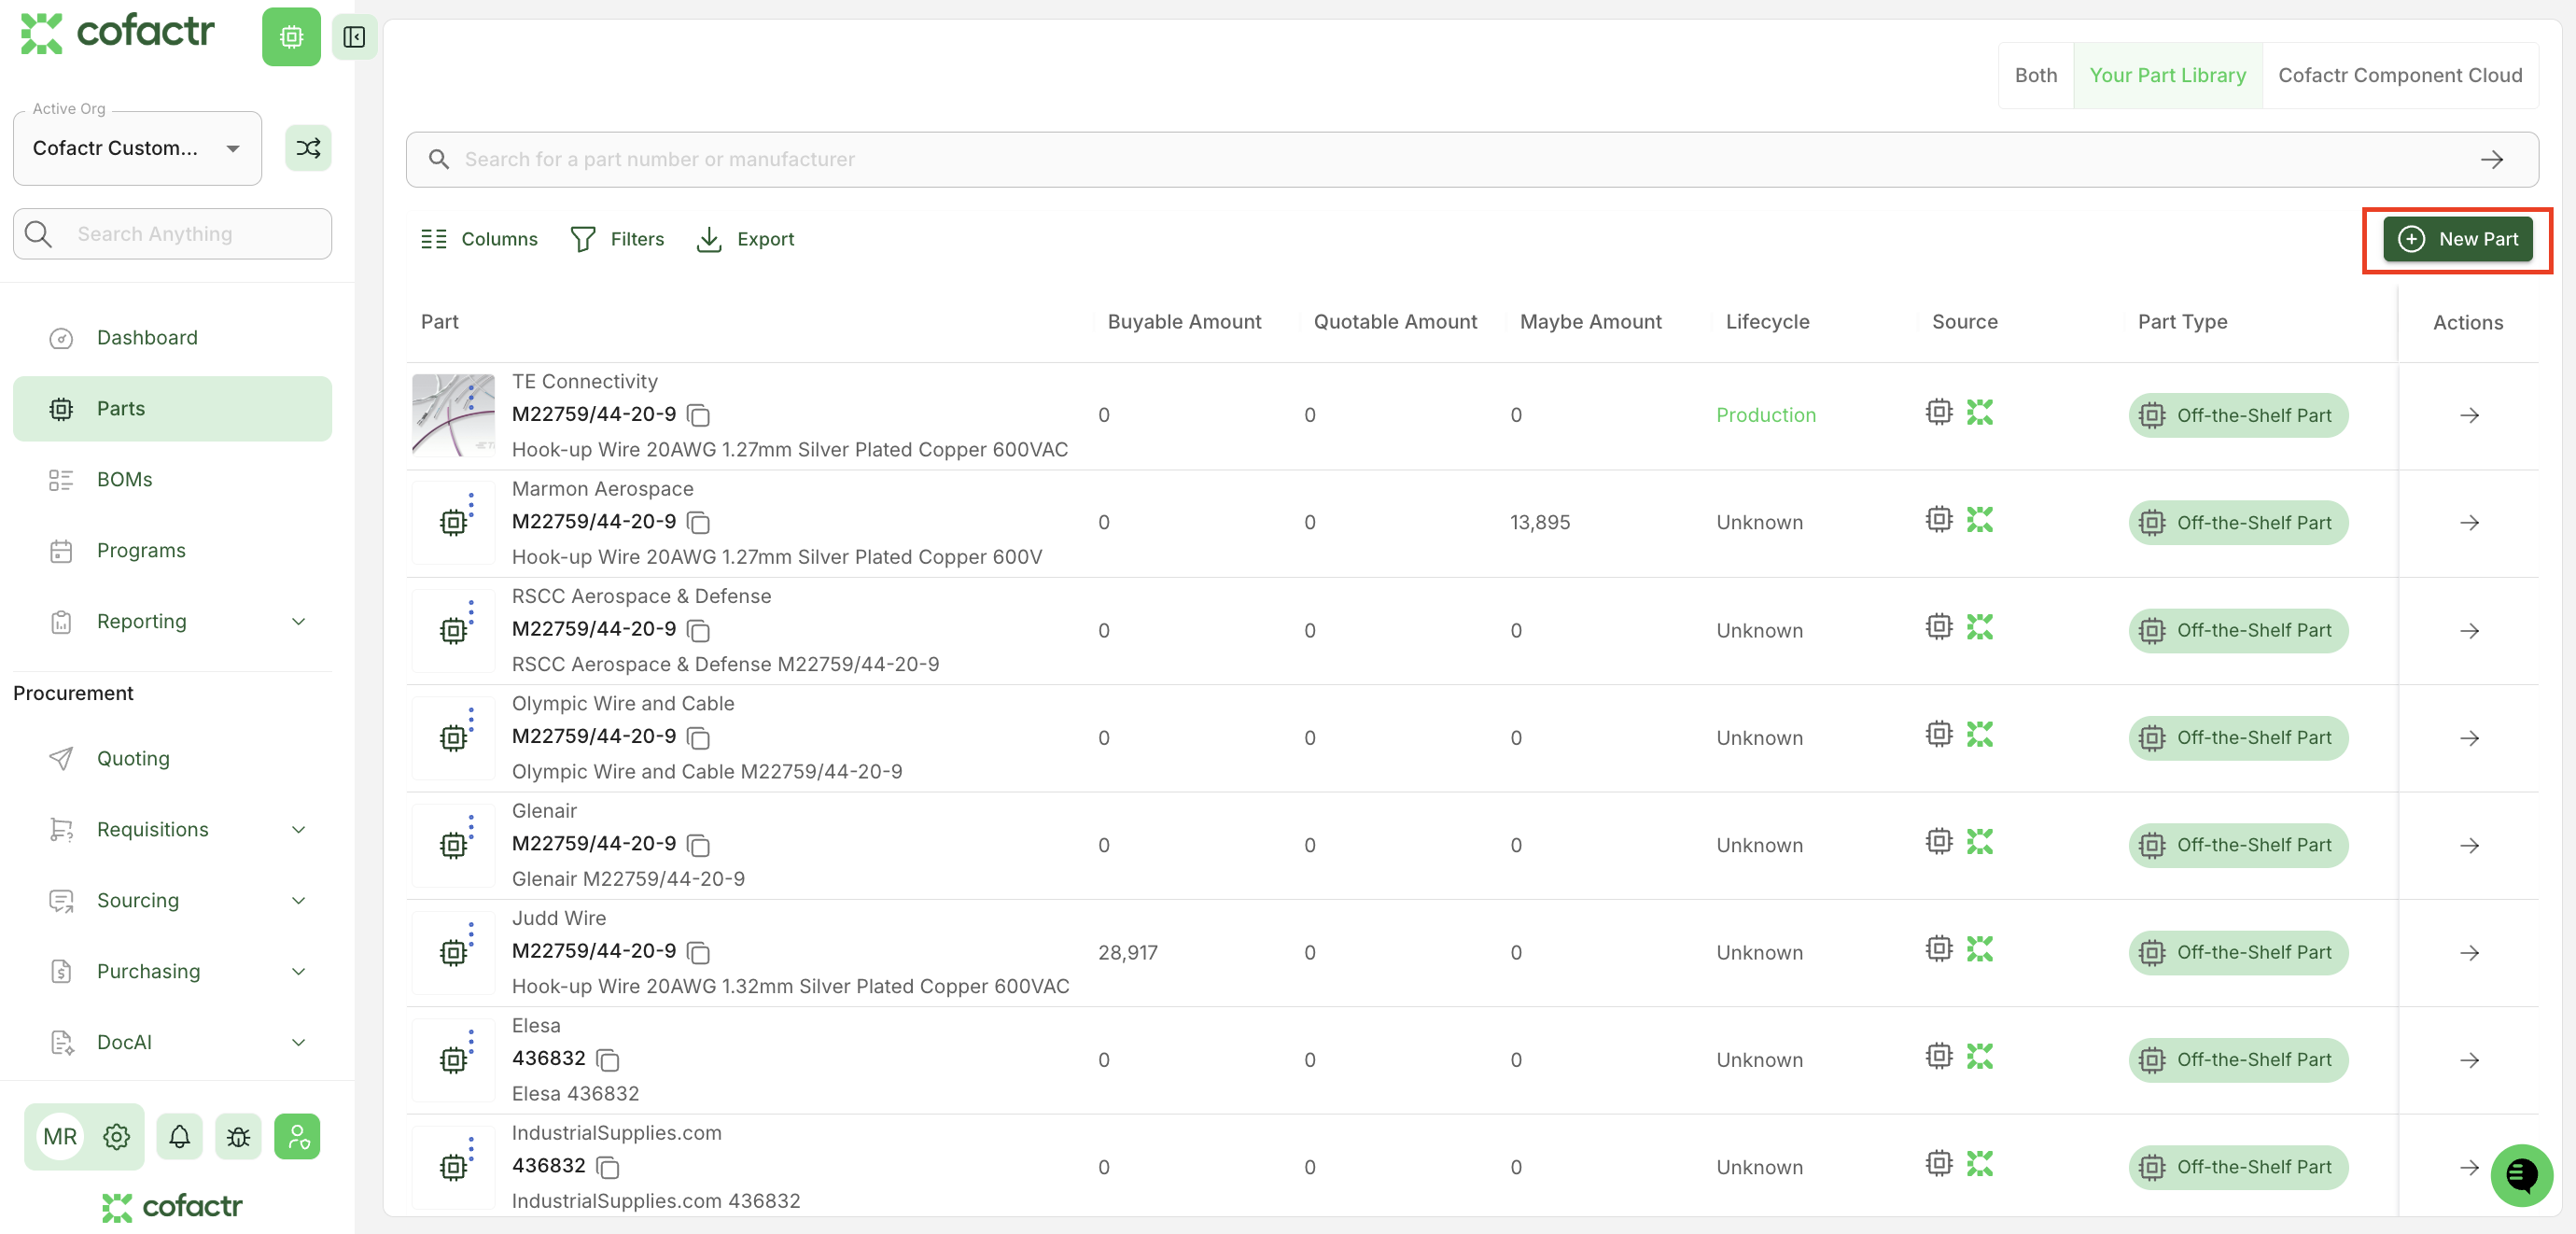
Task: Go to Dashboard in sidebar
Action: click(x=172, y=338)
